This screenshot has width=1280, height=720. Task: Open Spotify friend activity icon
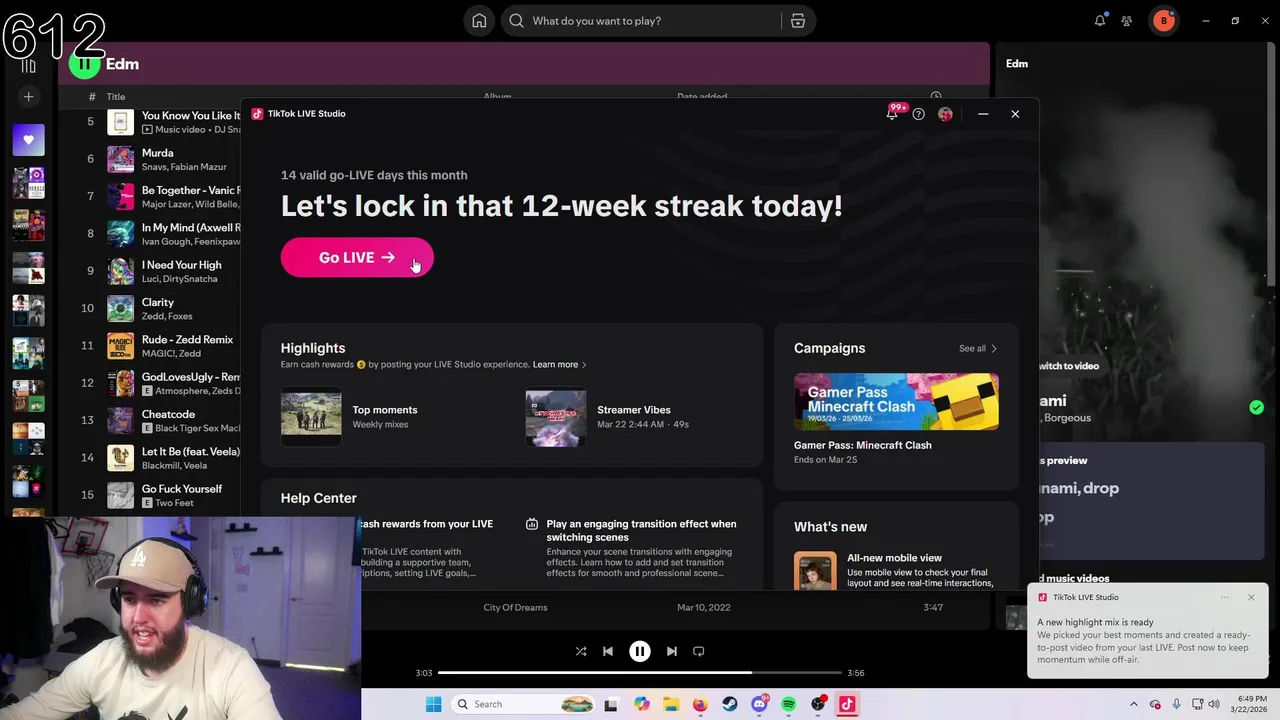pos(1127,21)
